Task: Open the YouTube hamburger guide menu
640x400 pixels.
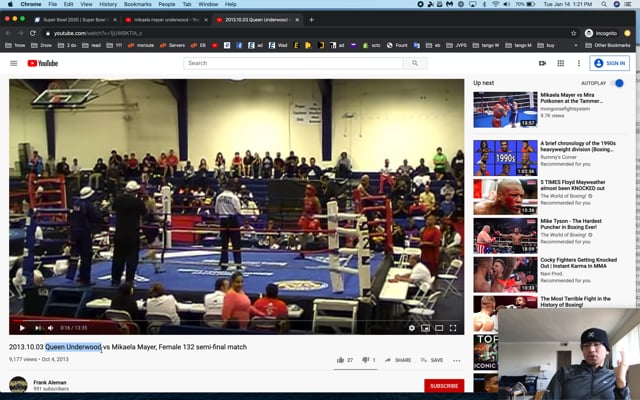Action: pos(13,63)
